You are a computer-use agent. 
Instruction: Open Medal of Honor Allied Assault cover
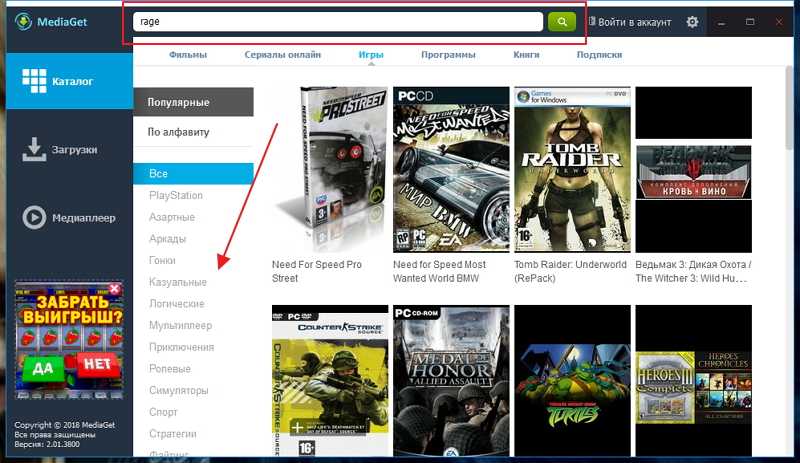point(451,380)
